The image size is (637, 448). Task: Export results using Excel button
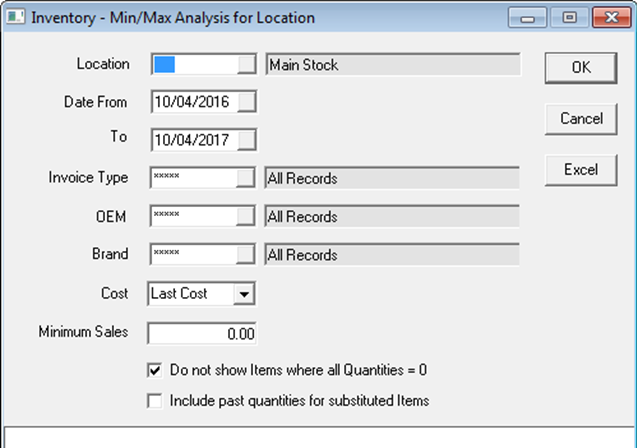tap(581, 170)
